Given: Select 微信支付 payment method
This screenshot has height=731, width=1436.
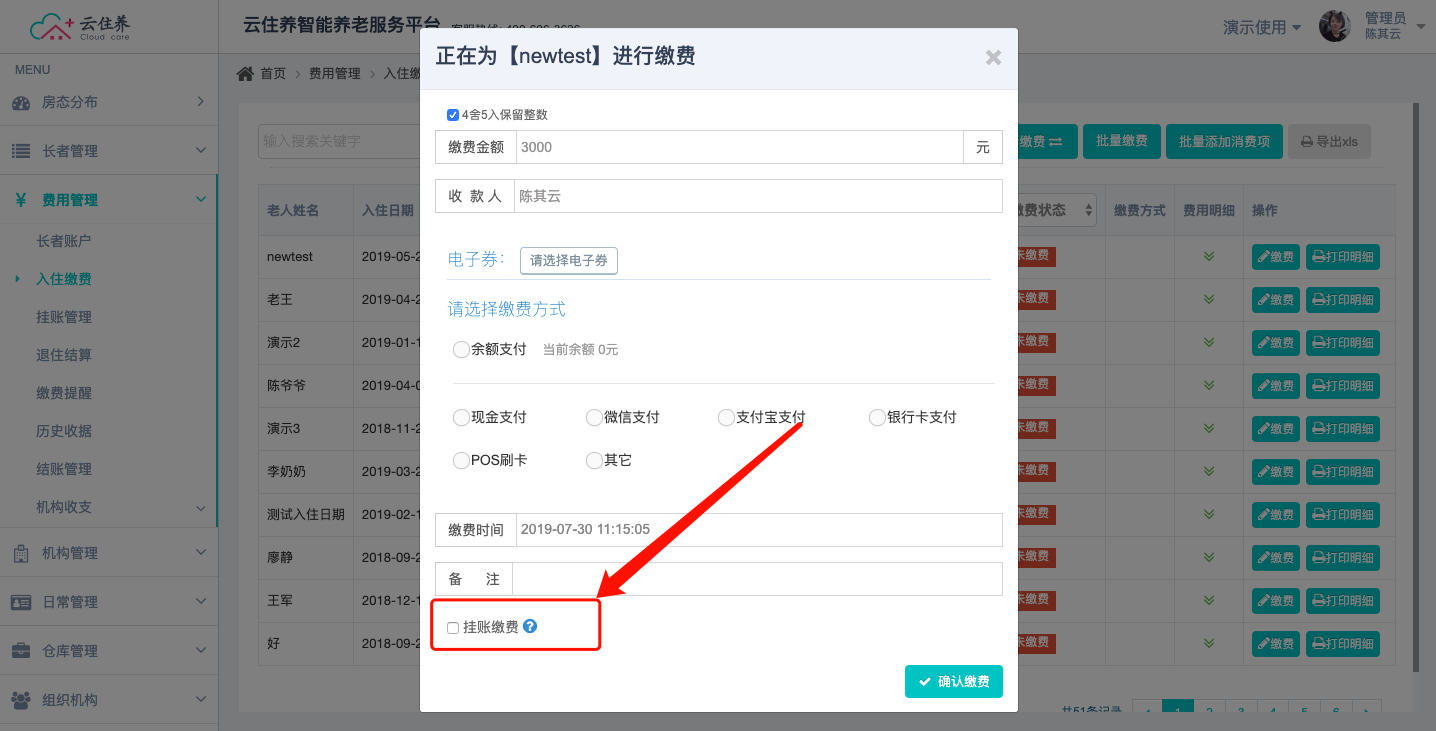Looking at the screenshot, I should point(594,418).
